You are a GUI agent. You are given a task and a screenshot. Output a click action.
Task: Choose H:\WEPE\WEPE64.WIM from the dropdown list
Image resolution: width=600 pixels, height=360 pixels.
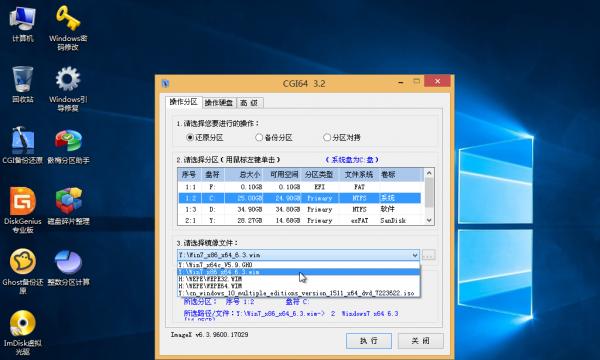(298, 286)
